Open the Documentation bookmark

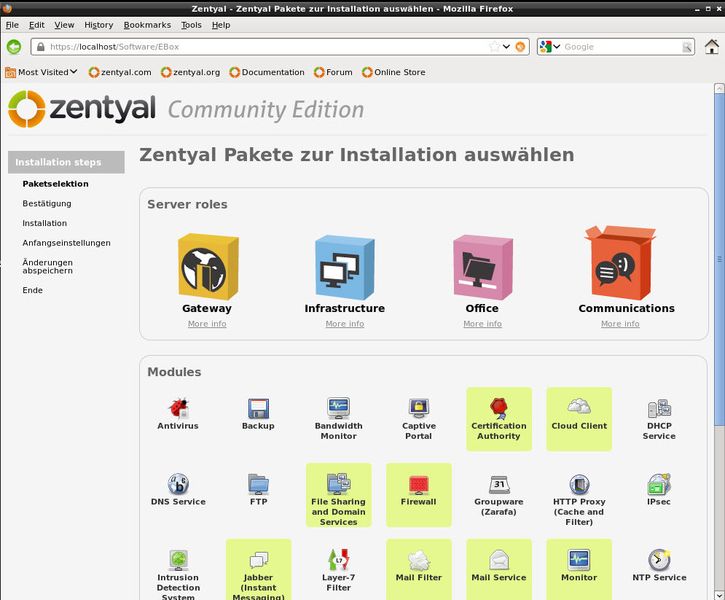pos(267,72)
